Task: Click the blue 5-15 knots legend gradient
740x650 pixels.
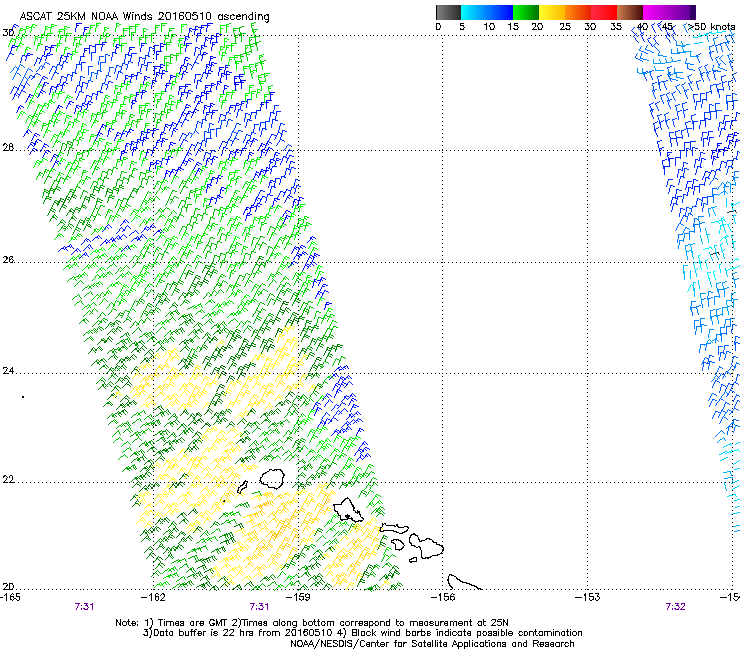Action: 487,12
